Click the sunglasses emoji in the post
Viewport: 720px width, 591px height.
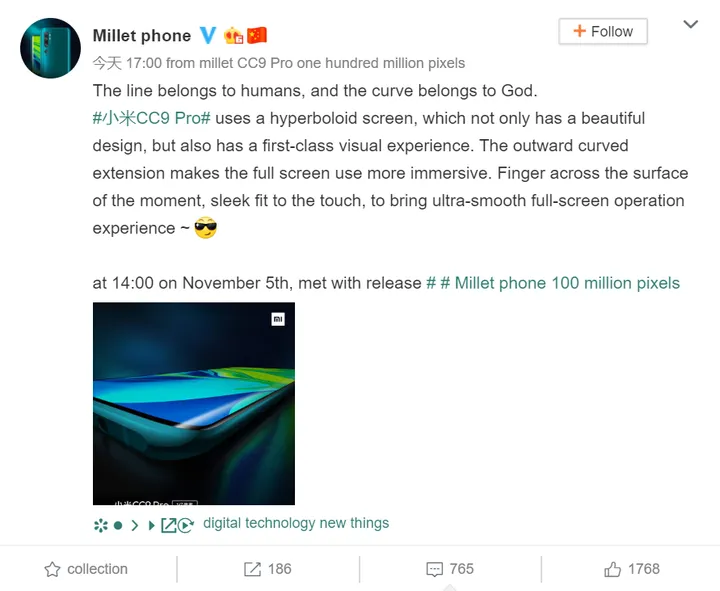pos(205,228)
